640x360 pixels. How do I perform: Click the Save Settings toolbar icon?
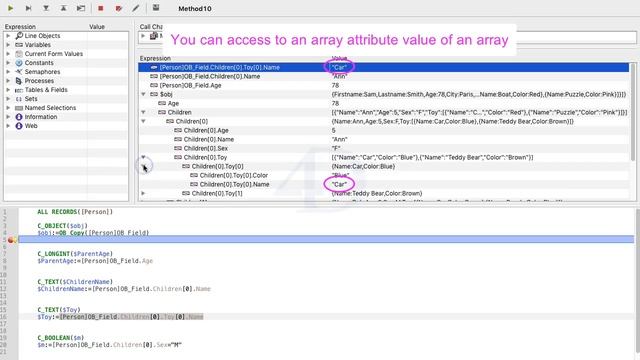156,8
